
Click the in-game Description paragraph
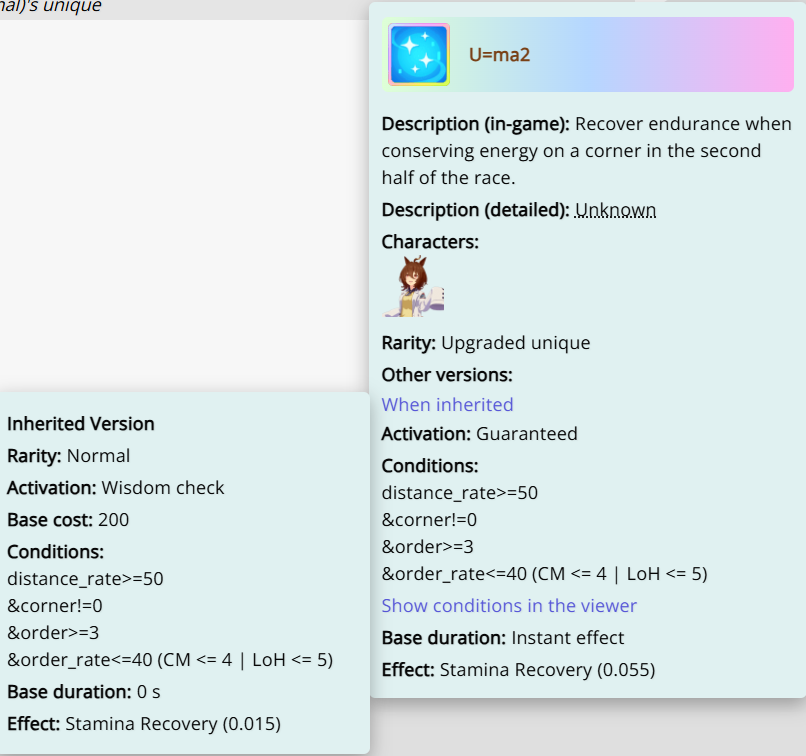(587, 151)
